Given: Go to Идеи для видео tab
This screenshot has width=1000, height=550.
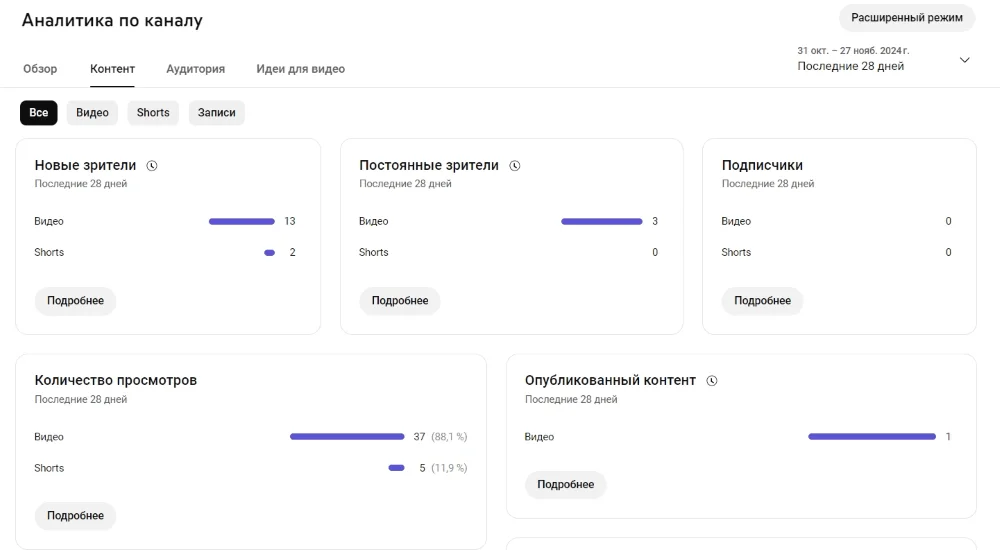Looking at the screenshot, I should (300, 69).
